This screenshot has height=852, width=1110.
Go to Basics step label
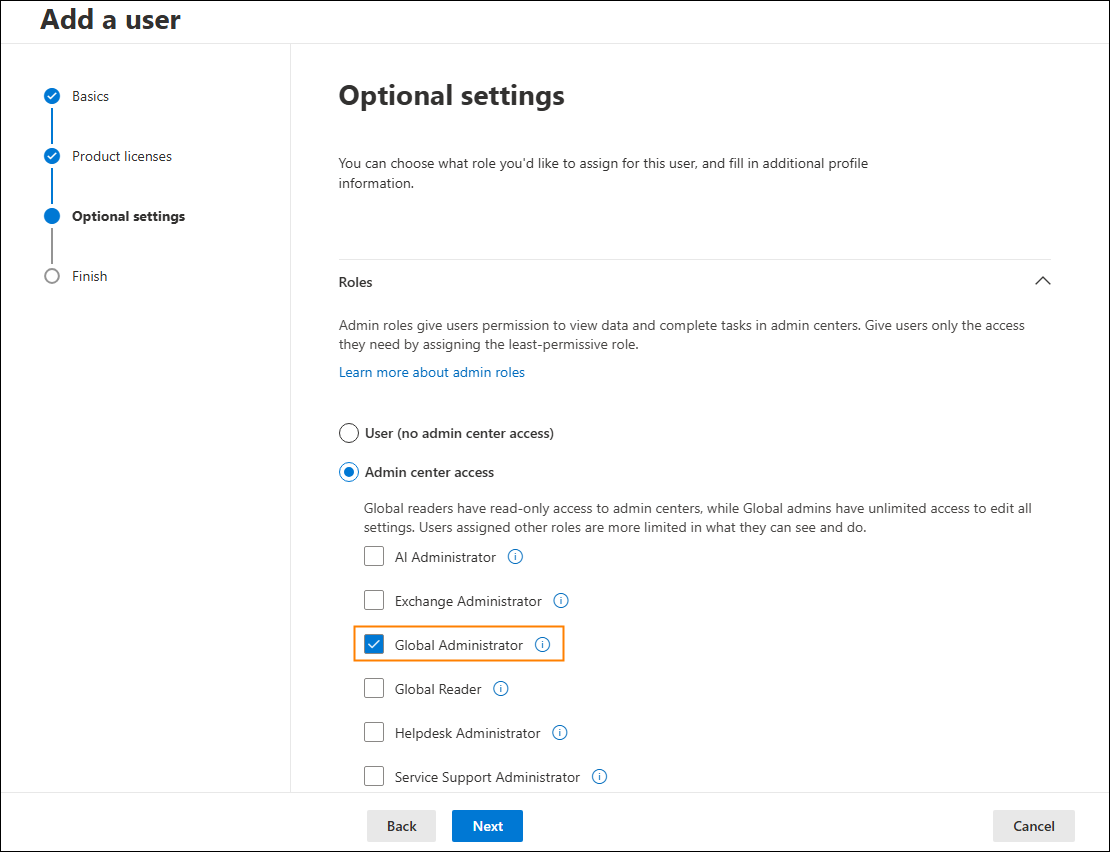click(91, 96)
